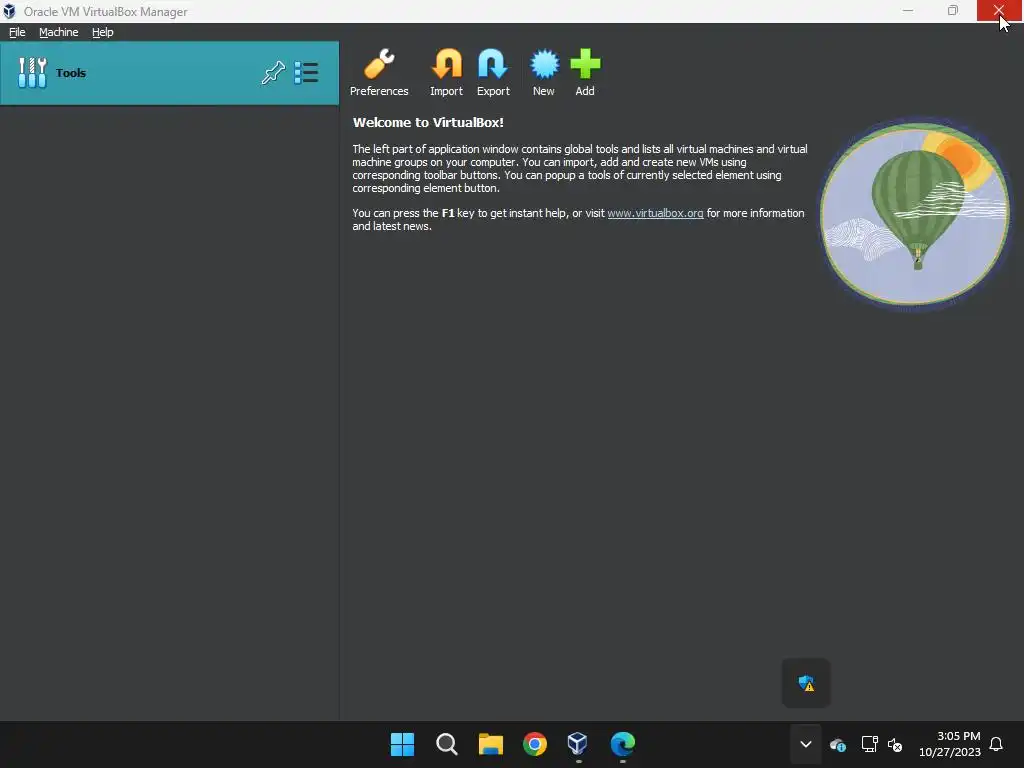Open the File menu

coord(17,32)
